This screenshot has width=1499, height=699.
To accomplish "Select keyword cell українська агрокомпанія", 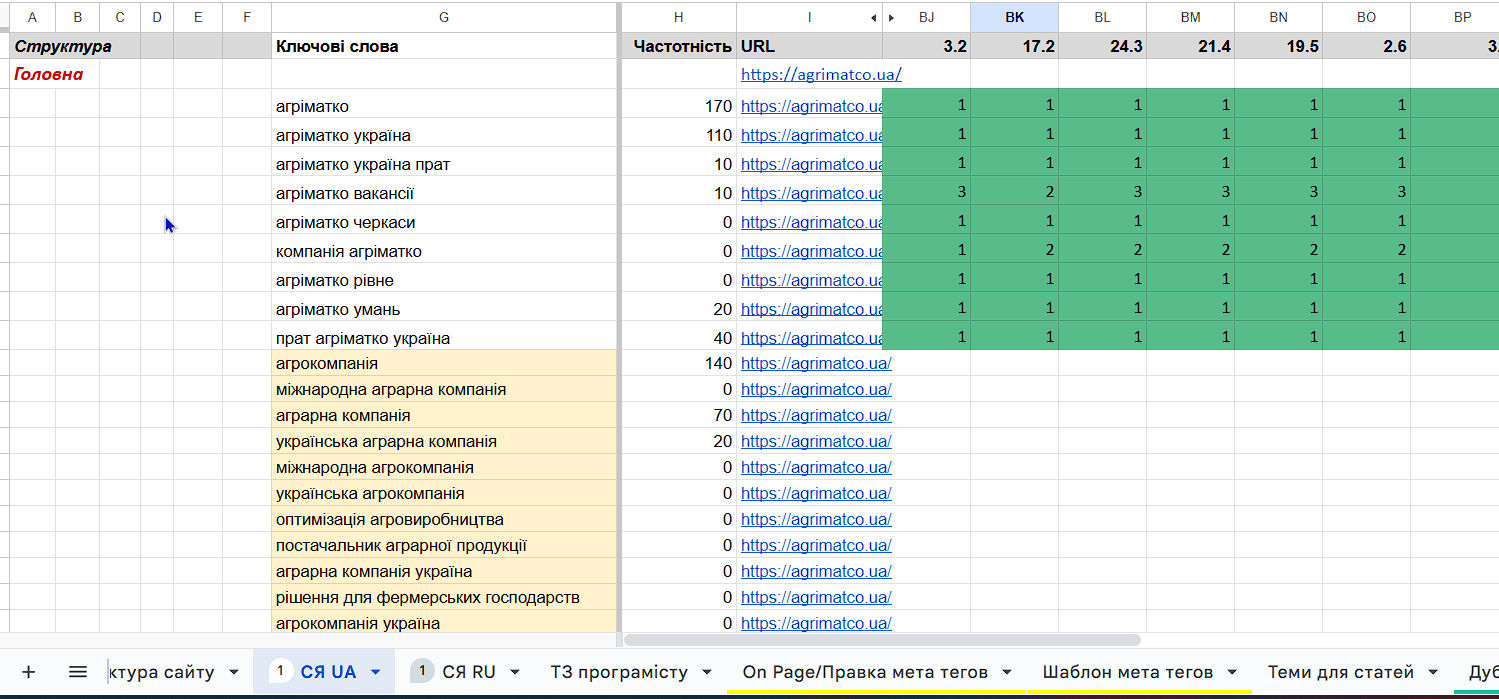I will (444, 494).
